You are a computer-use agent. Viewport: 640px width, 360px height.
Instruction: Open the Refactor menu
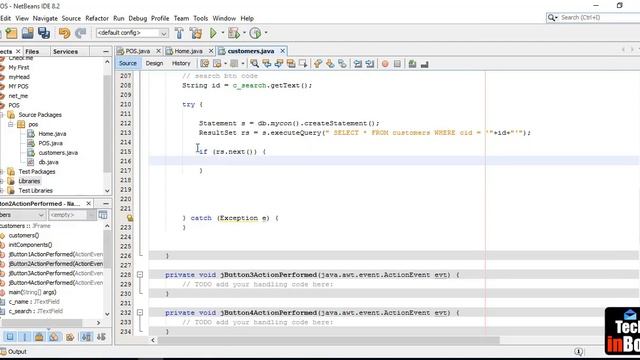pyautogui.click(x=97, y=18)
